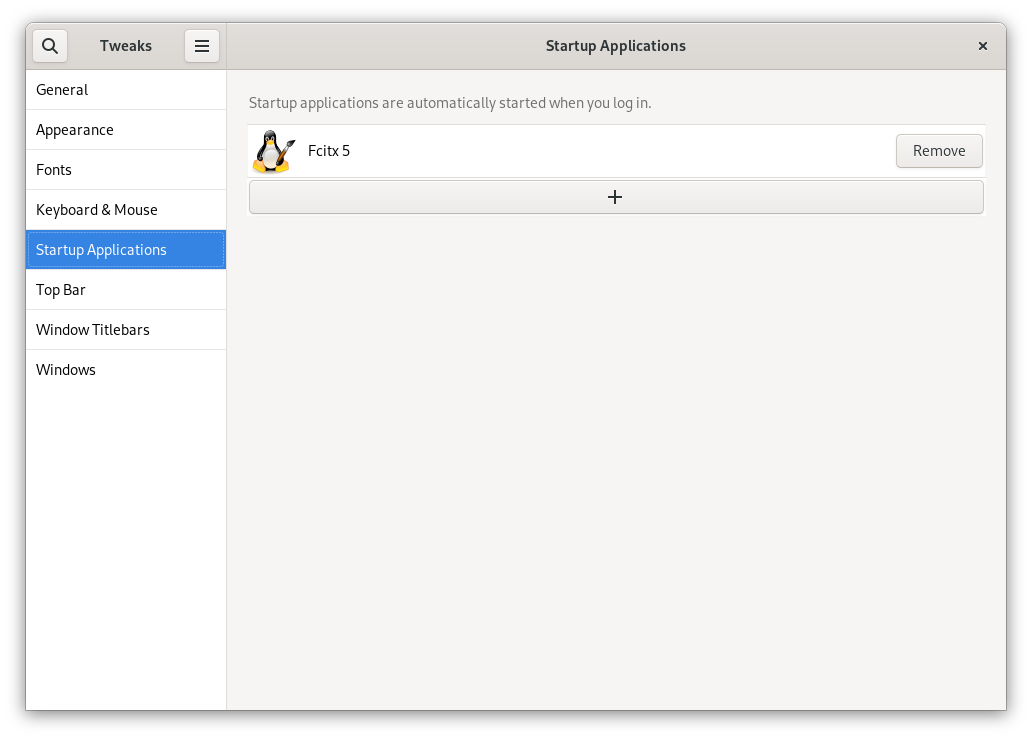Click the Startup Applications header title
1032x739 pixels.
(x=615, y=46)
